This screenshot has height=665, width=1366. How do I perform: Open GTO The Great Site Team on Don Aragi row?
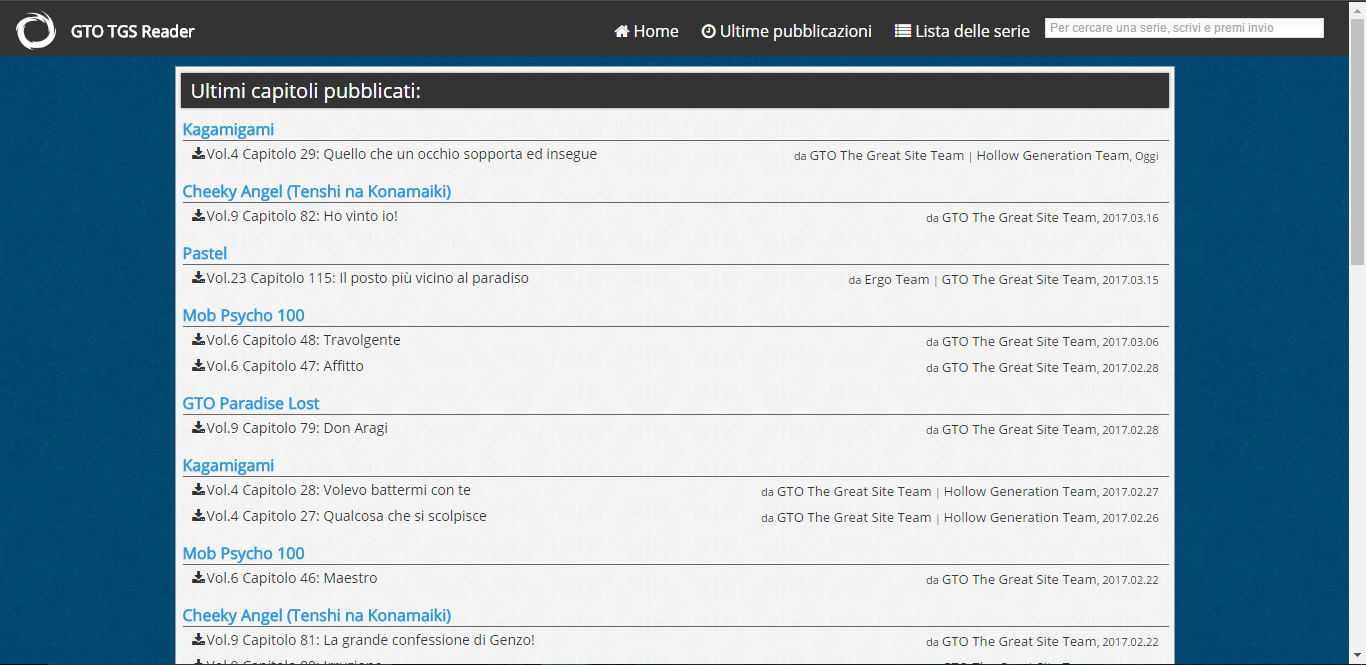pos(1019,429)
